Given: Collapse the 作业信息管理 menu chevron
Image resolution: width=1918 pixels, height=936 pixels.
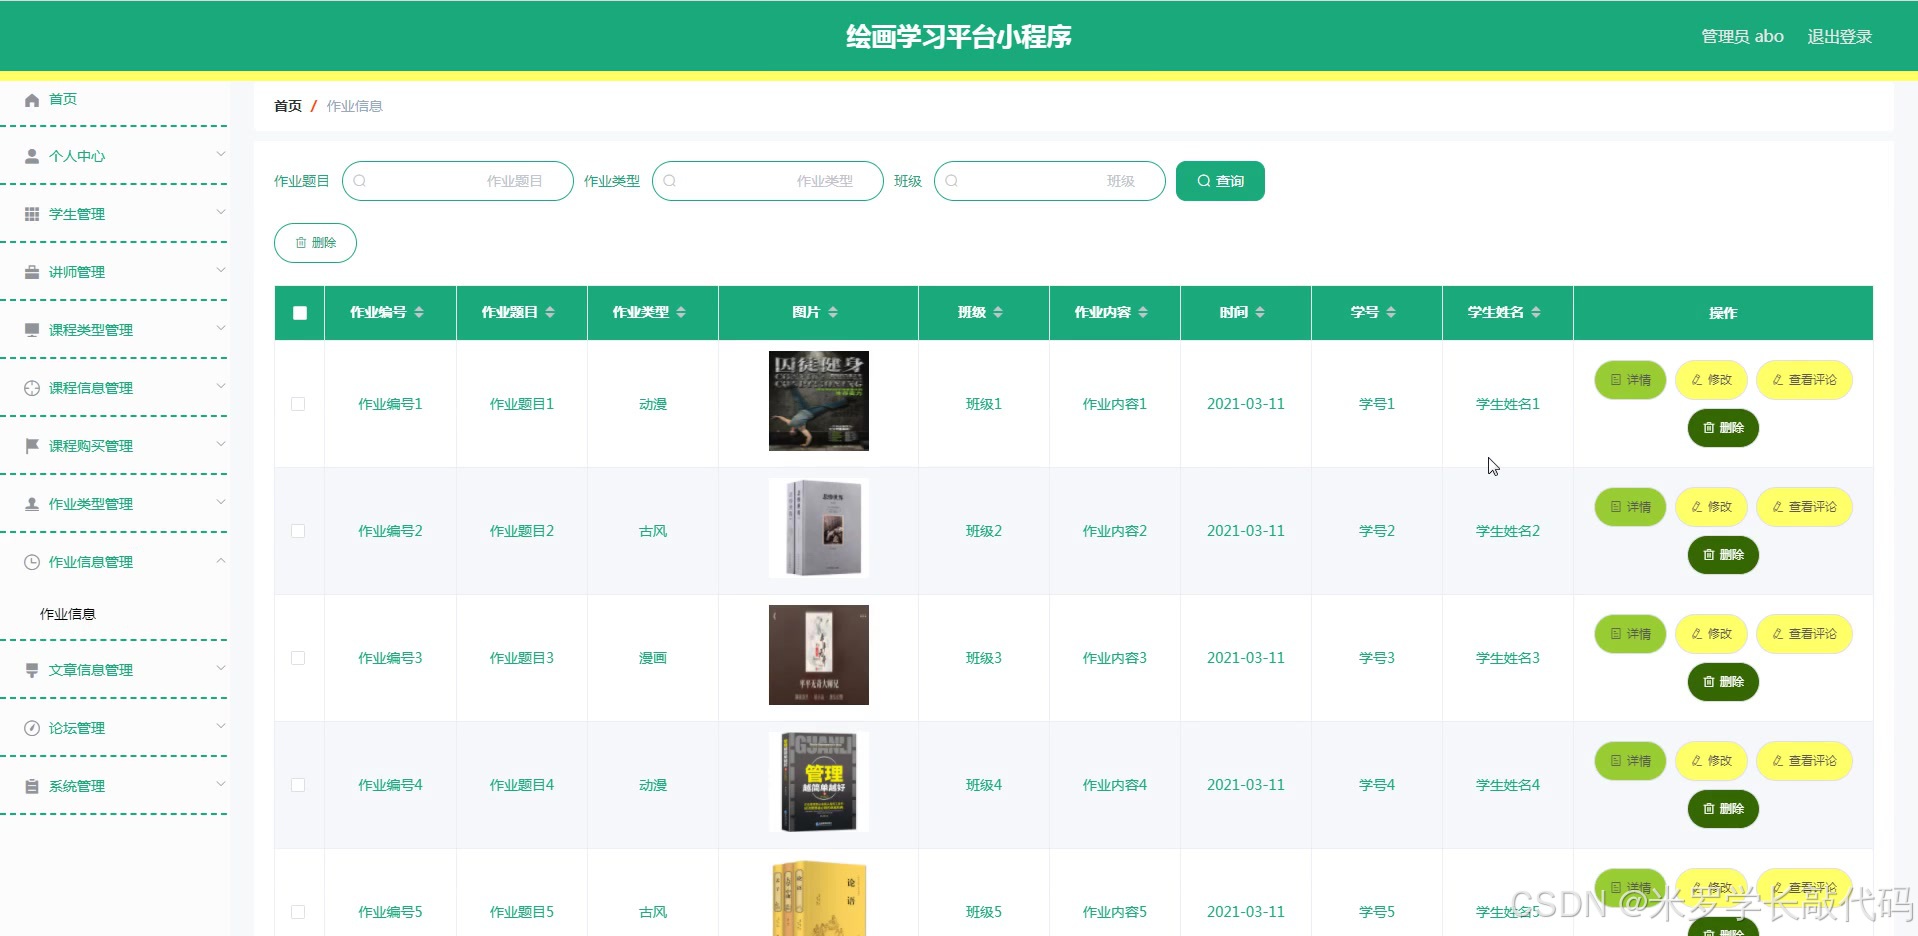Looking at the screenshot, I should (x=221, y=560).
